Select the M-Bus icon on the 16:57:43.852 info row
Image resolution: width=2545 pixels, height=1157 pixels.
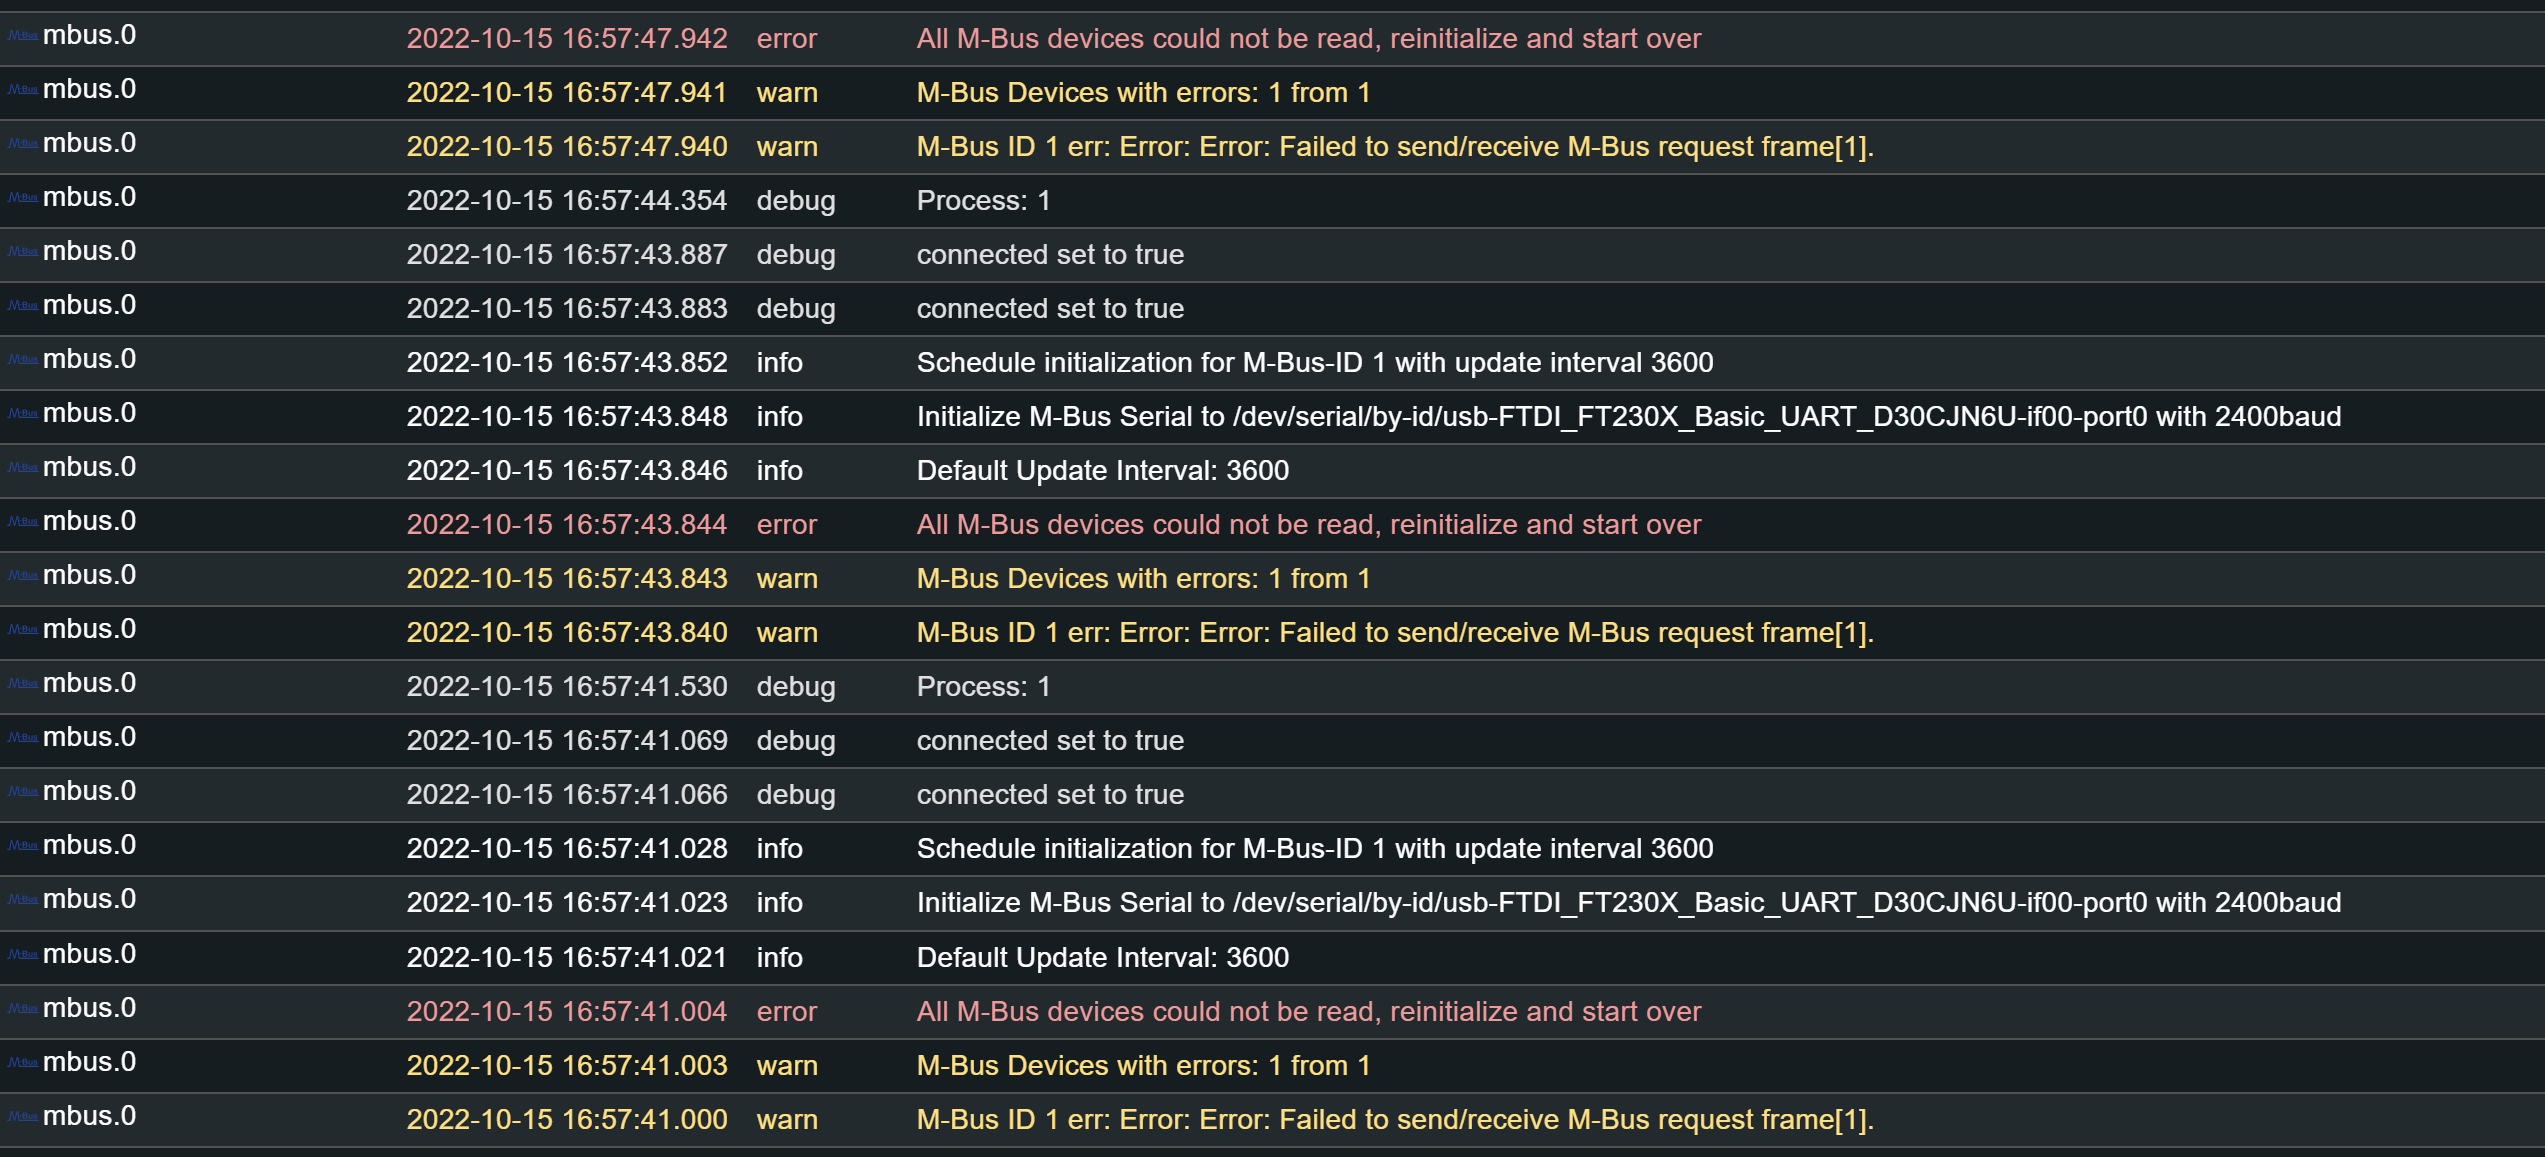pyautogui.click(x=23, y=360)
